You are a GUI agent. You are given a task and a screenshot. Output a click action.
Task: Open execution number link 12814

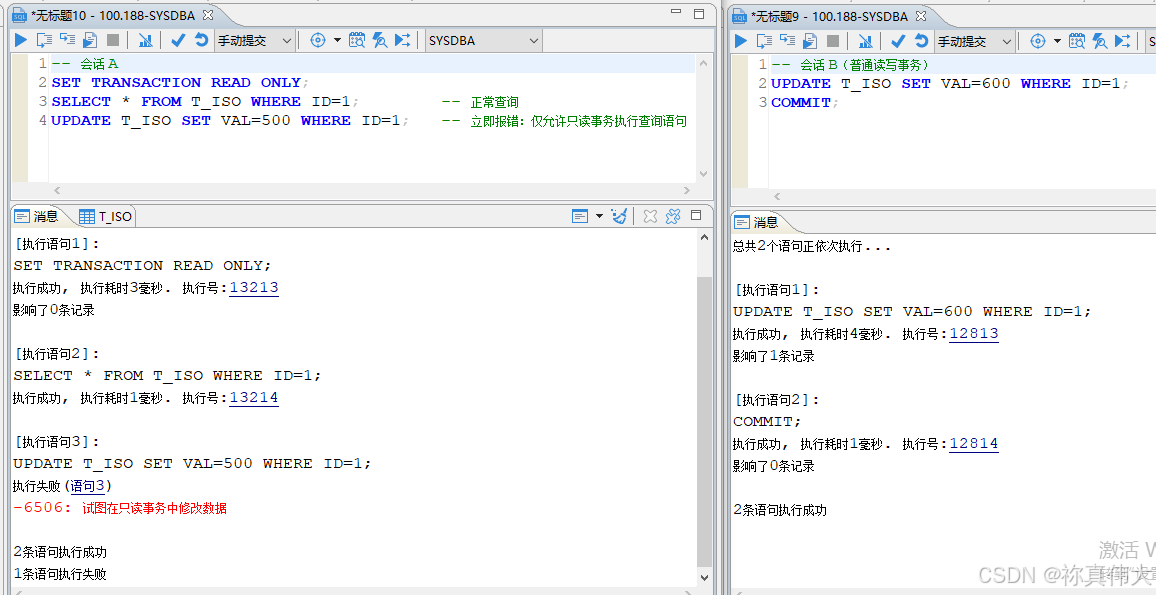click(974, 444)
